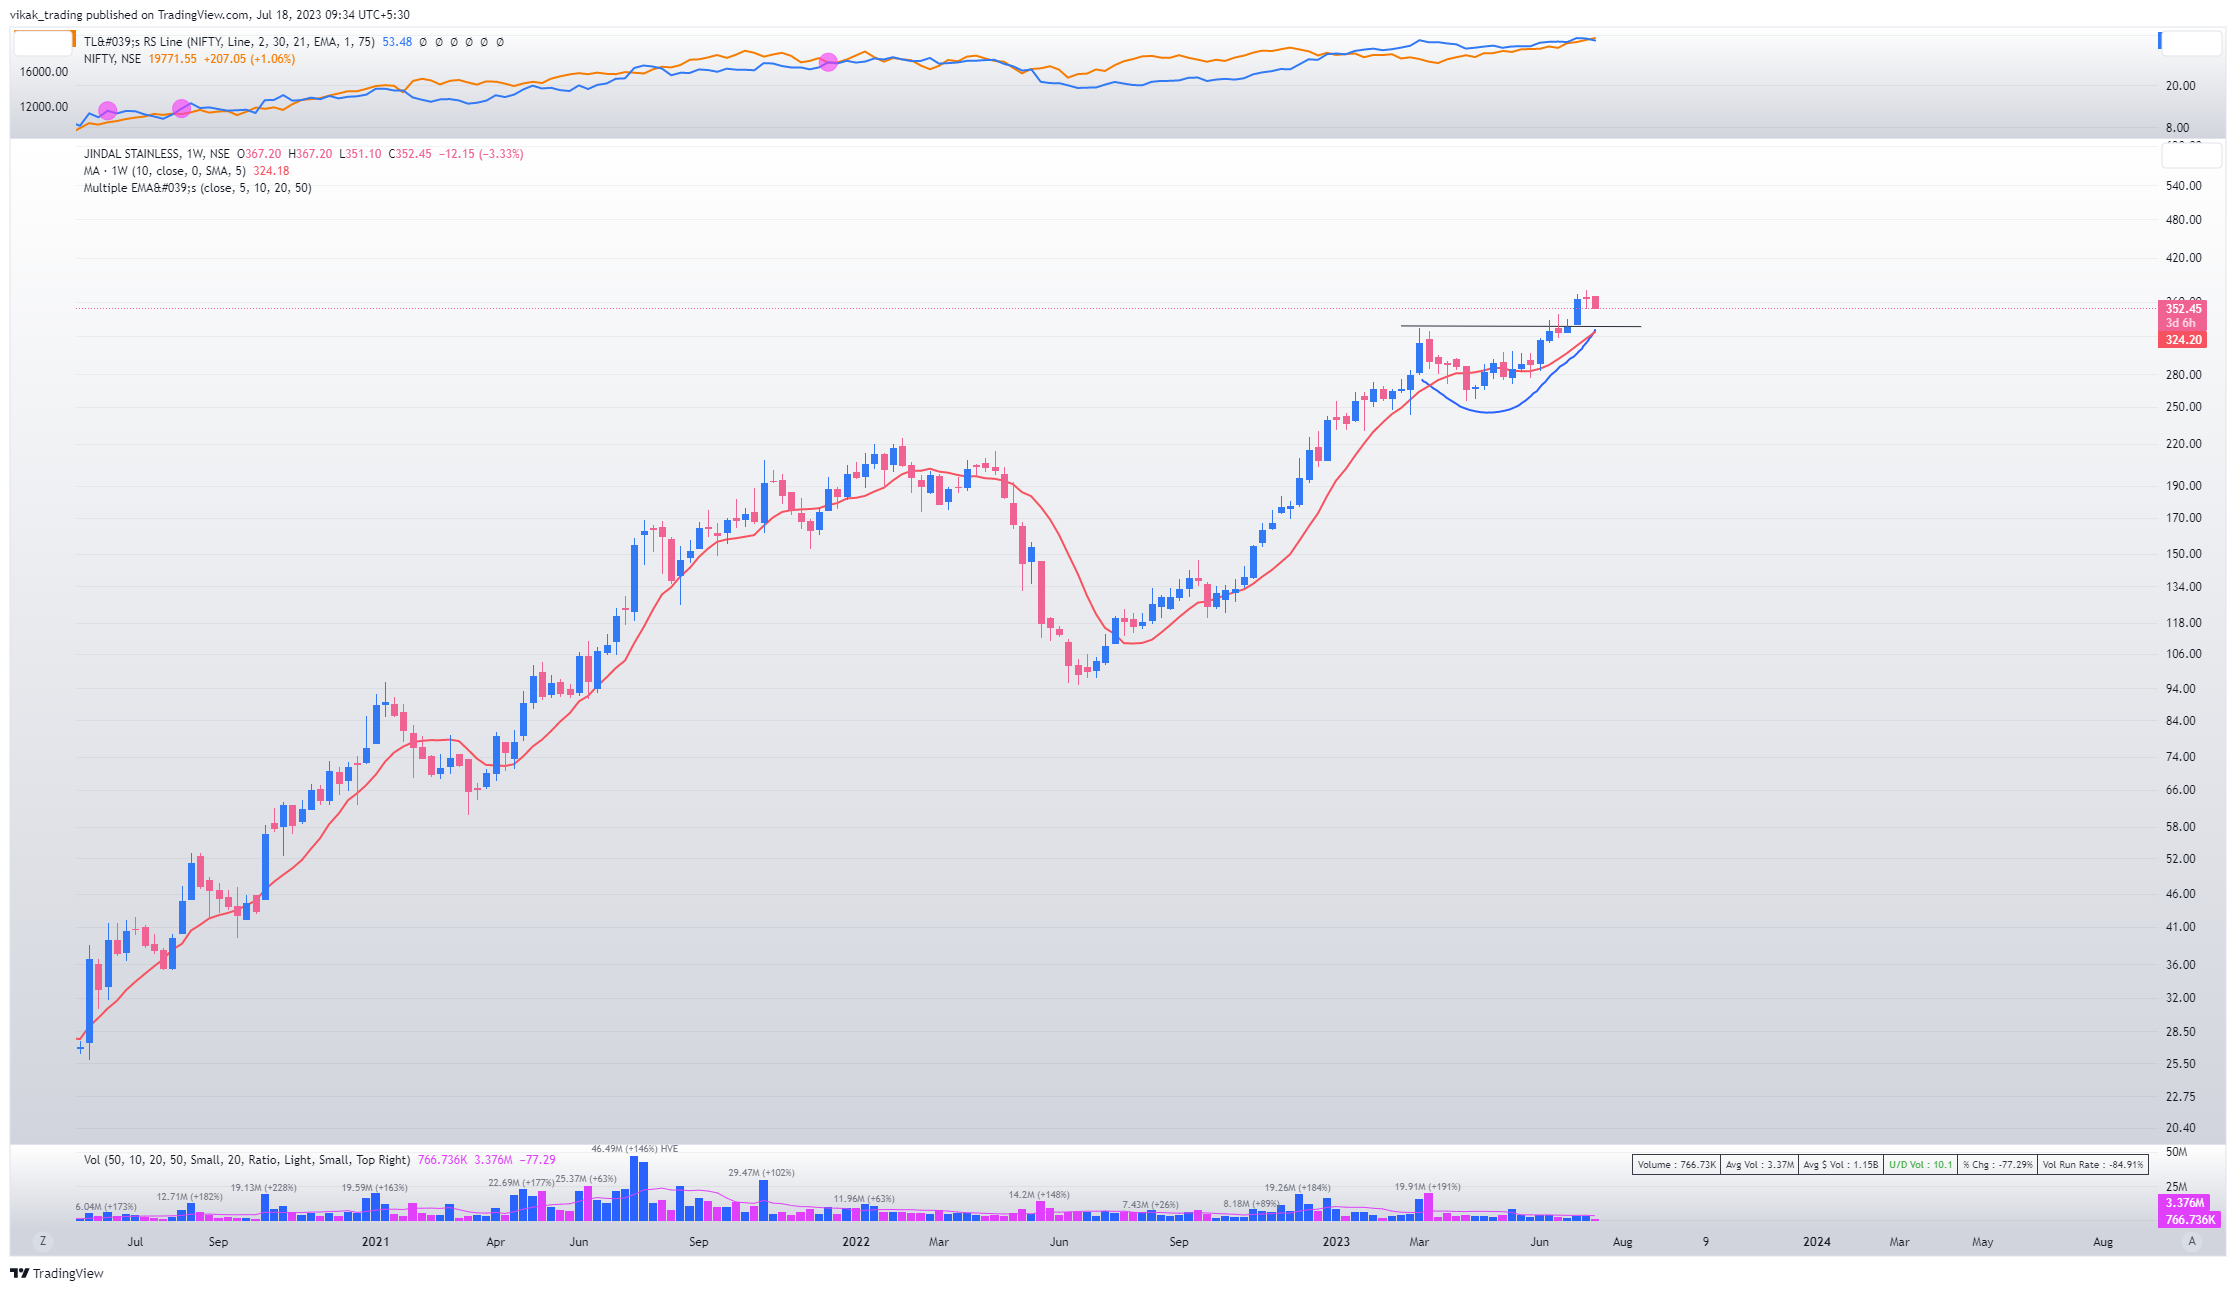Click the 352.45 current price label
Viewport: 2236px width, 1291px height.
[x=2183, y=309]
